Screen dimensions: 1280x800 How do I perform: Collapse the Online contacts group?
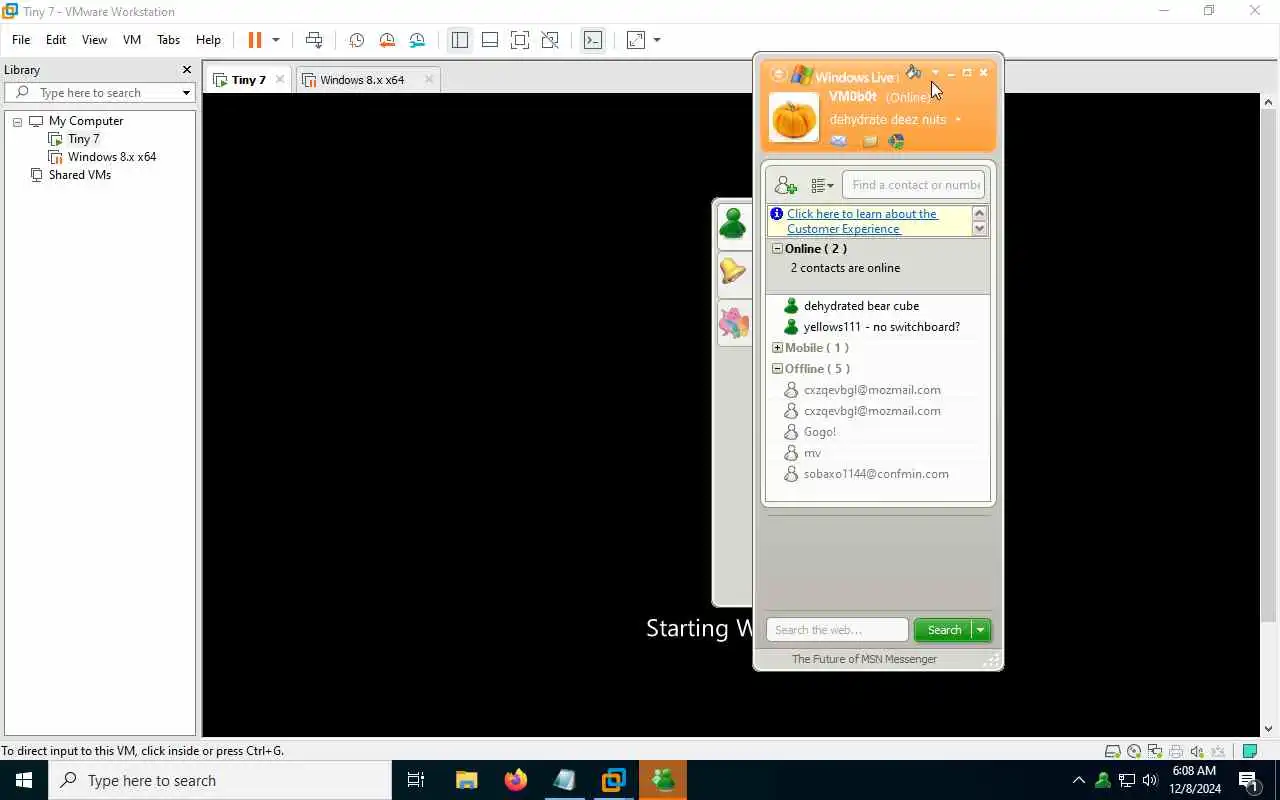777,249
